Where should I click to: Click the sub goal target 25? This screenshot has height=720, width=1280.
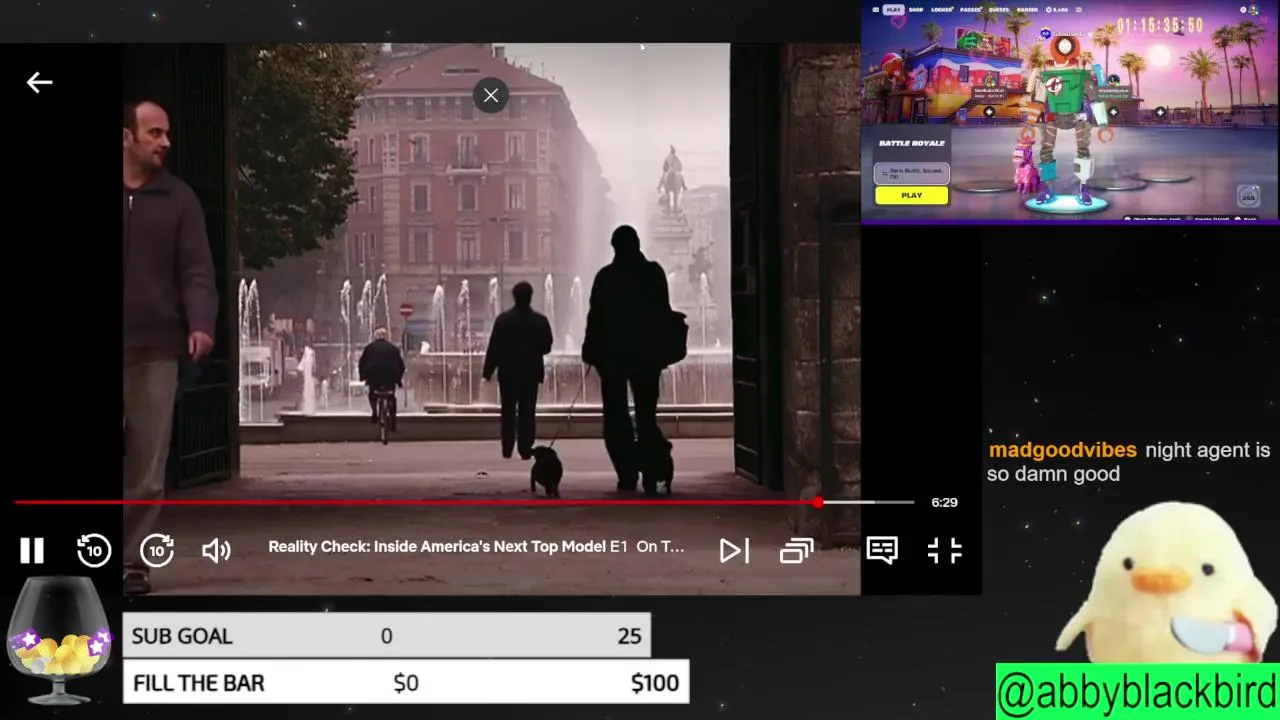point(629,636)
